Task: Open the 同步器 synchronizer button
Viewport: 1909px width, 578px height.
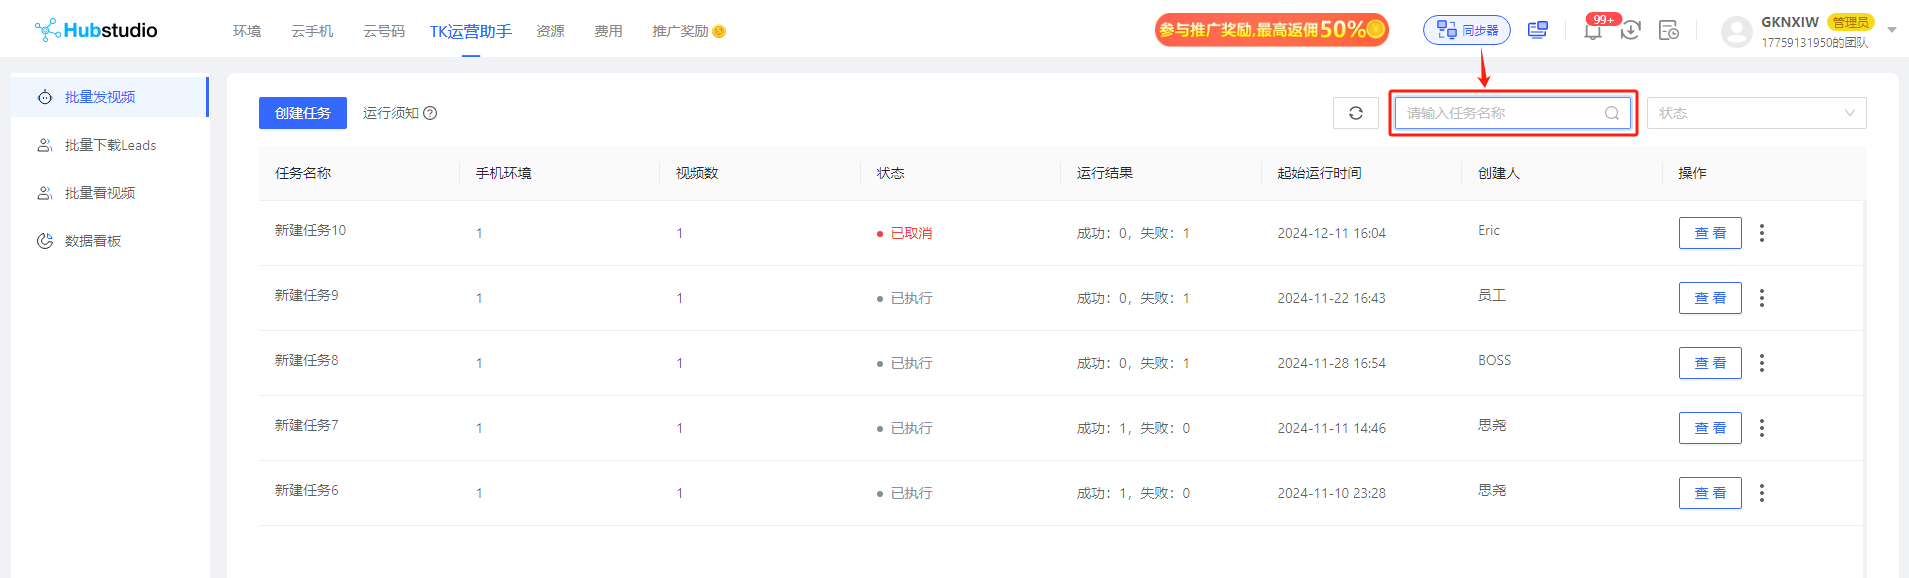Action: coord(1467,30)
